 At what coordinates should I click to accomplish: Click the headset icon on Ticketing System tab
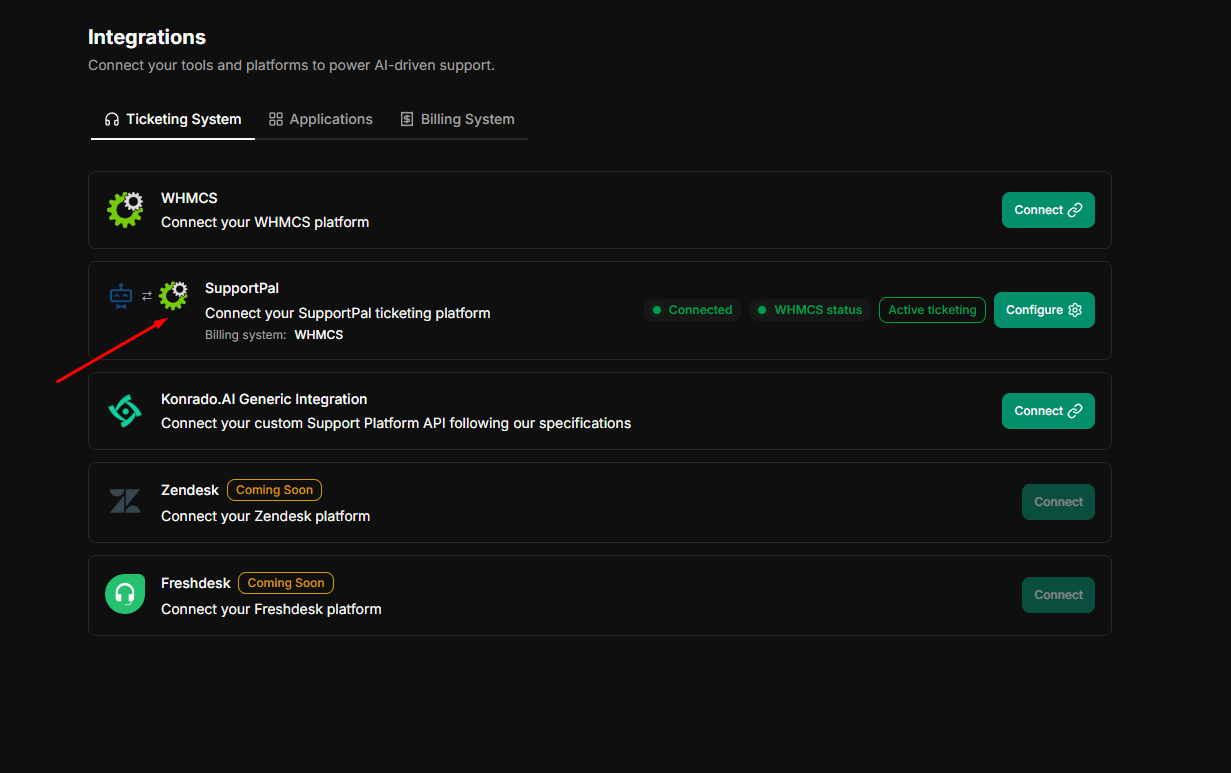(x=112, y=119)
